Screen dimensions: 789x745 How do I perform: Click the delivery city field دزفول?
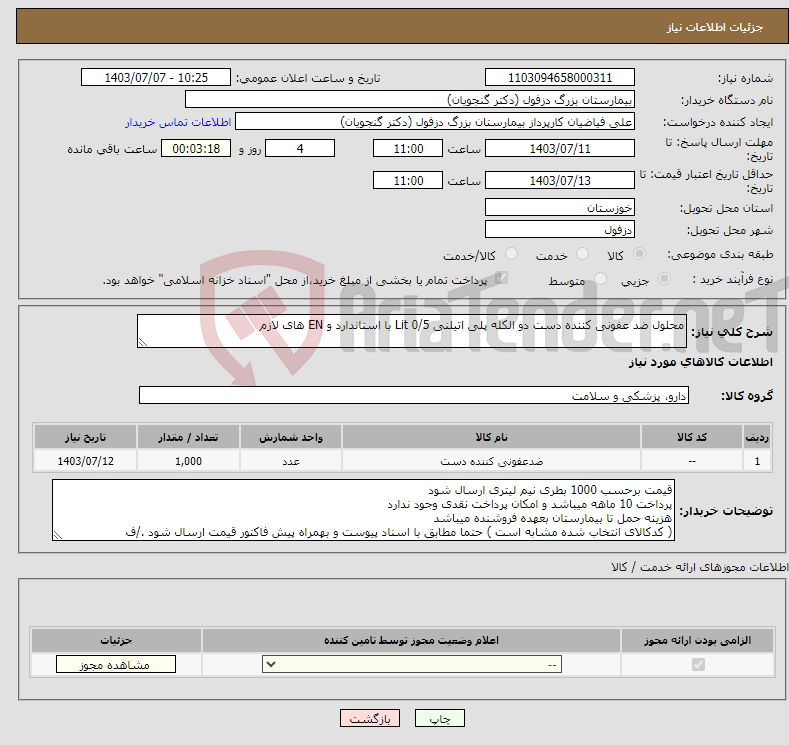(560, 229)
